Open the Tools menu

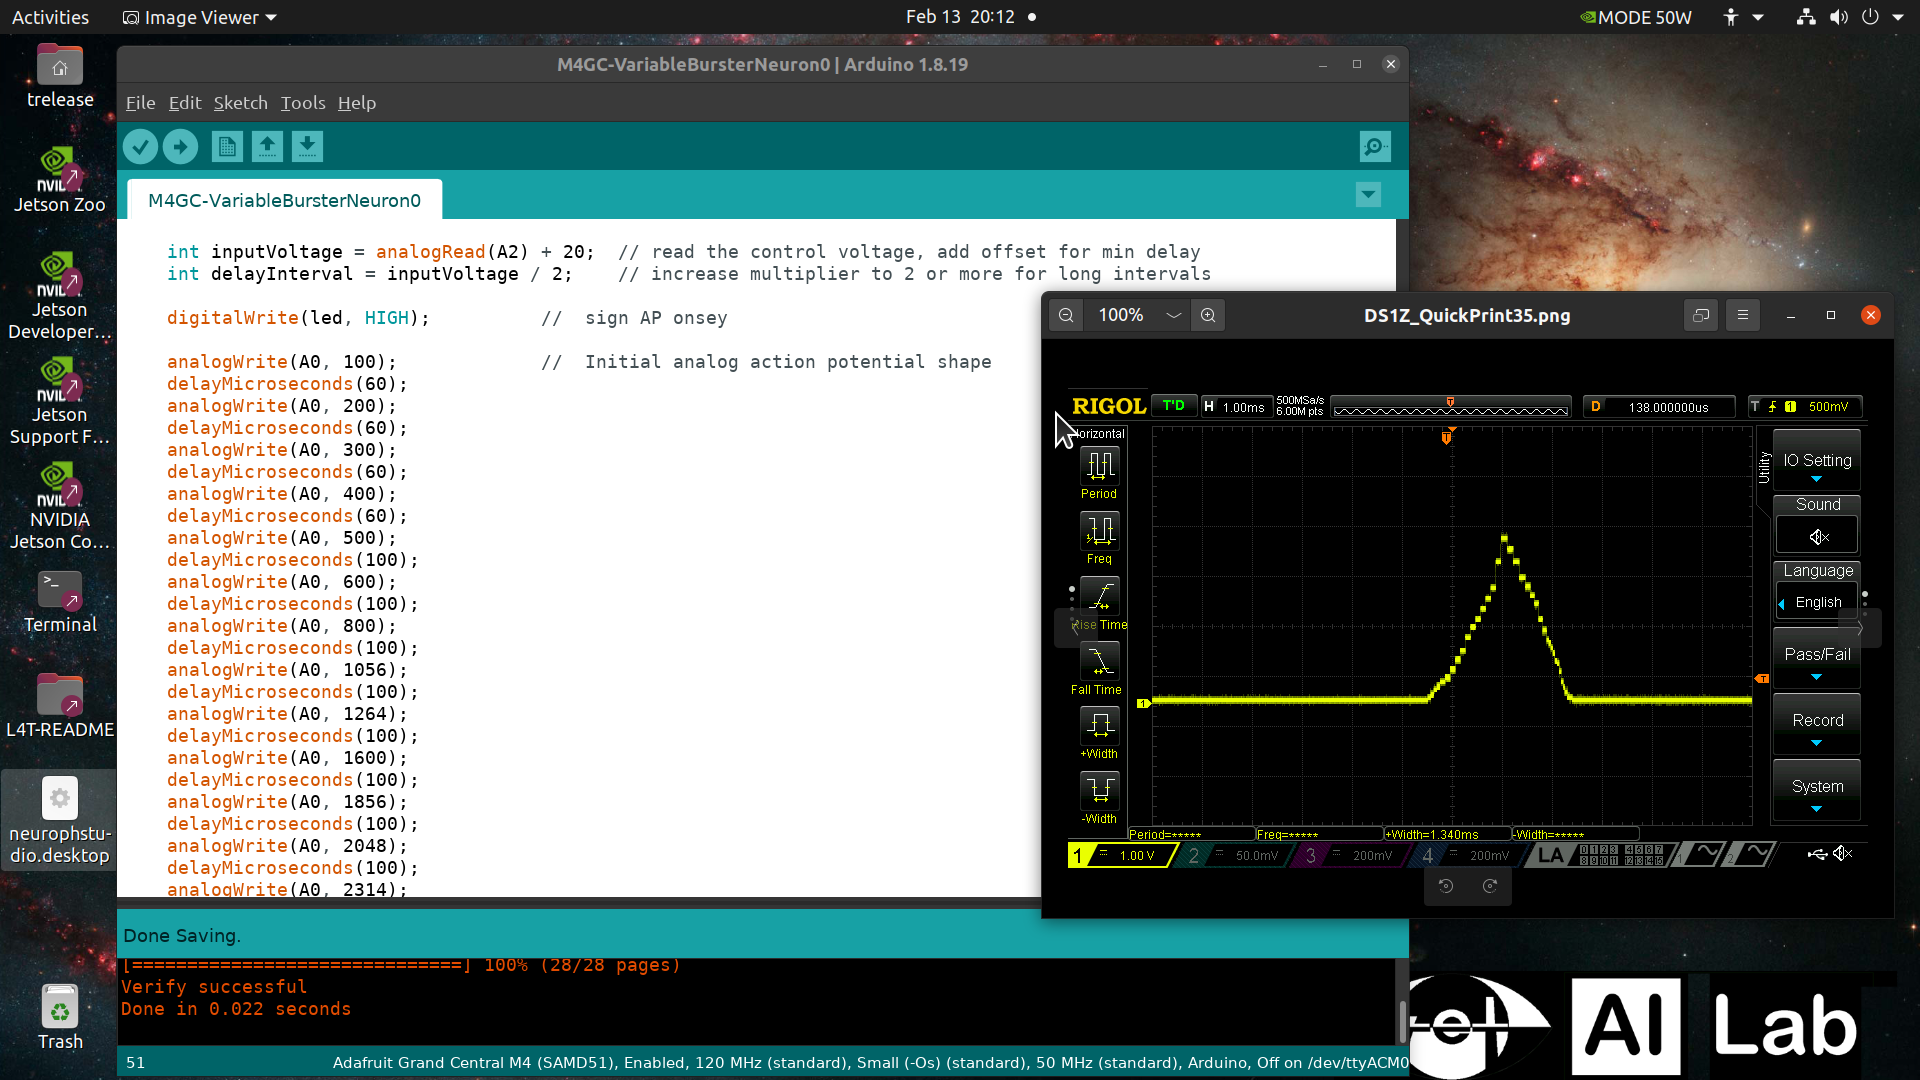point(302,103)
